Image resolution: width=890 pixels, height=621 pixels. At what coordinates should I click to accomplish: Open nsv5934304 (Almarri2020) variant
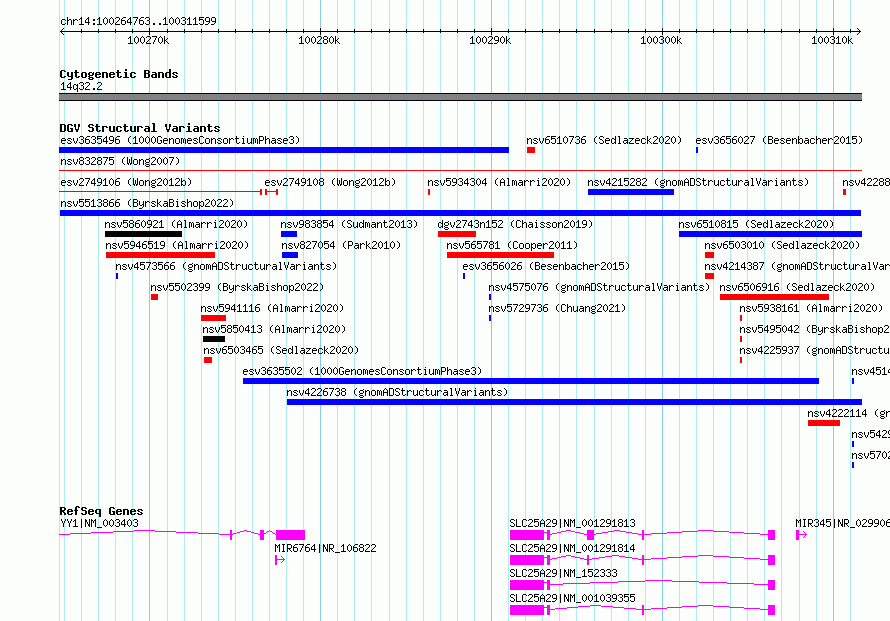[499, 182]
